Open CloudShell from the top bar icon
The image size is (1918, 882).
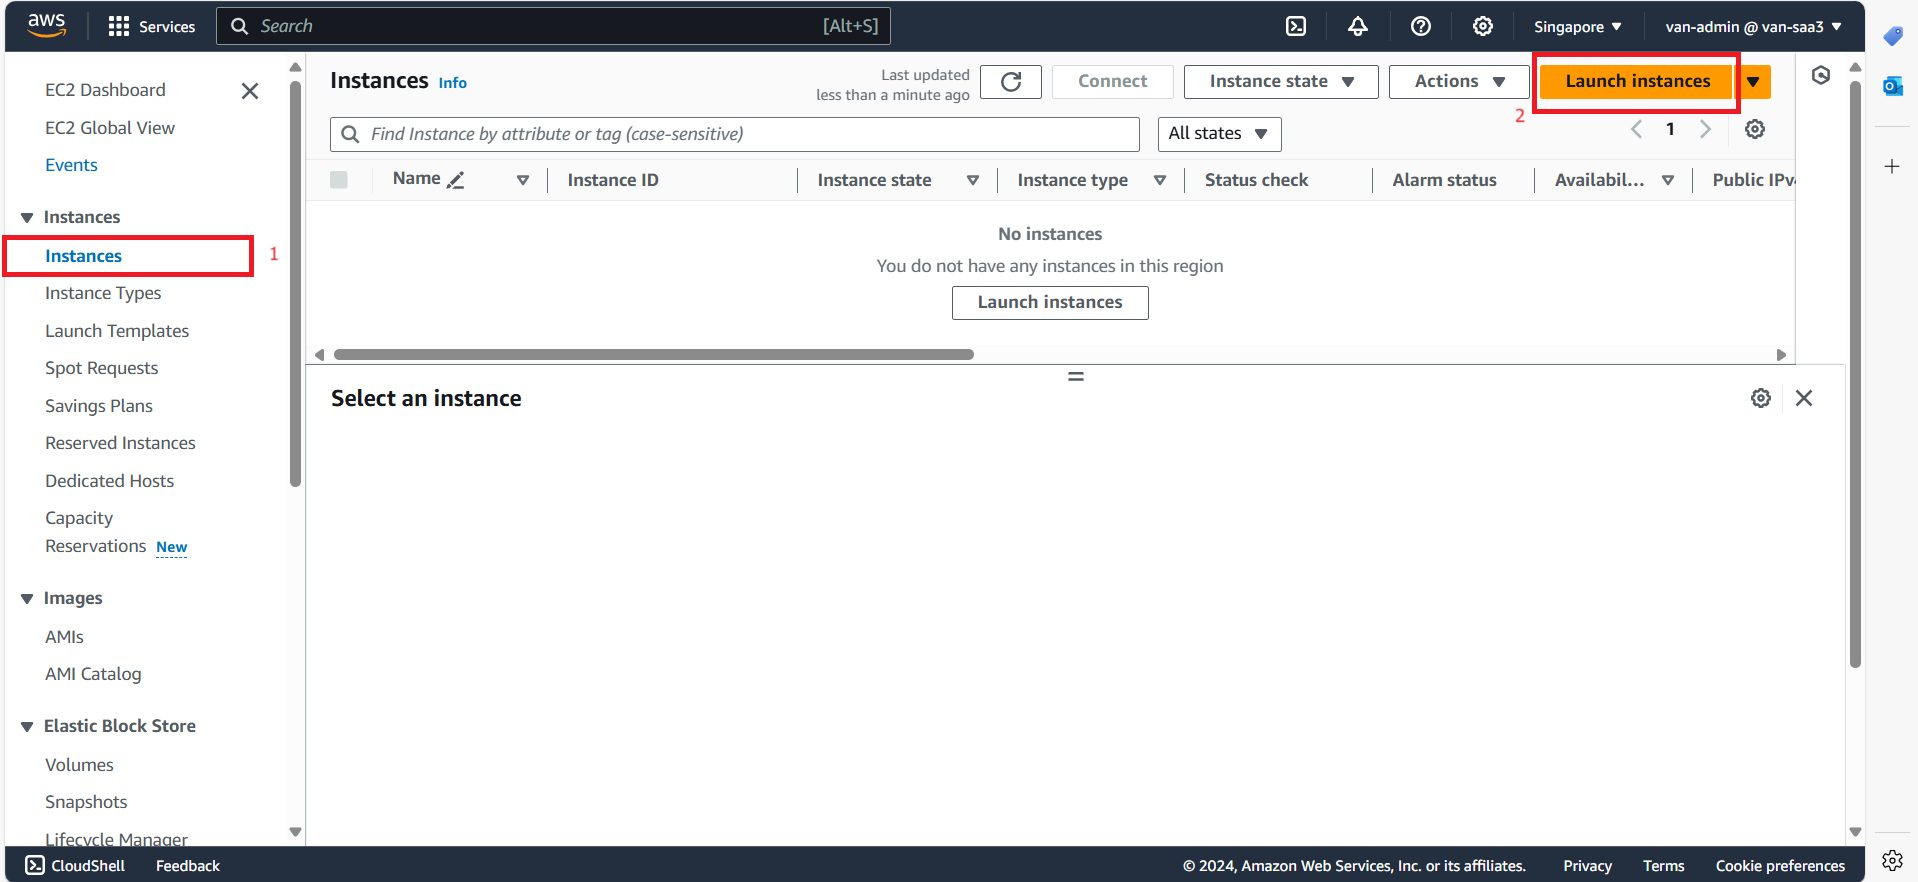point(1296,26)
